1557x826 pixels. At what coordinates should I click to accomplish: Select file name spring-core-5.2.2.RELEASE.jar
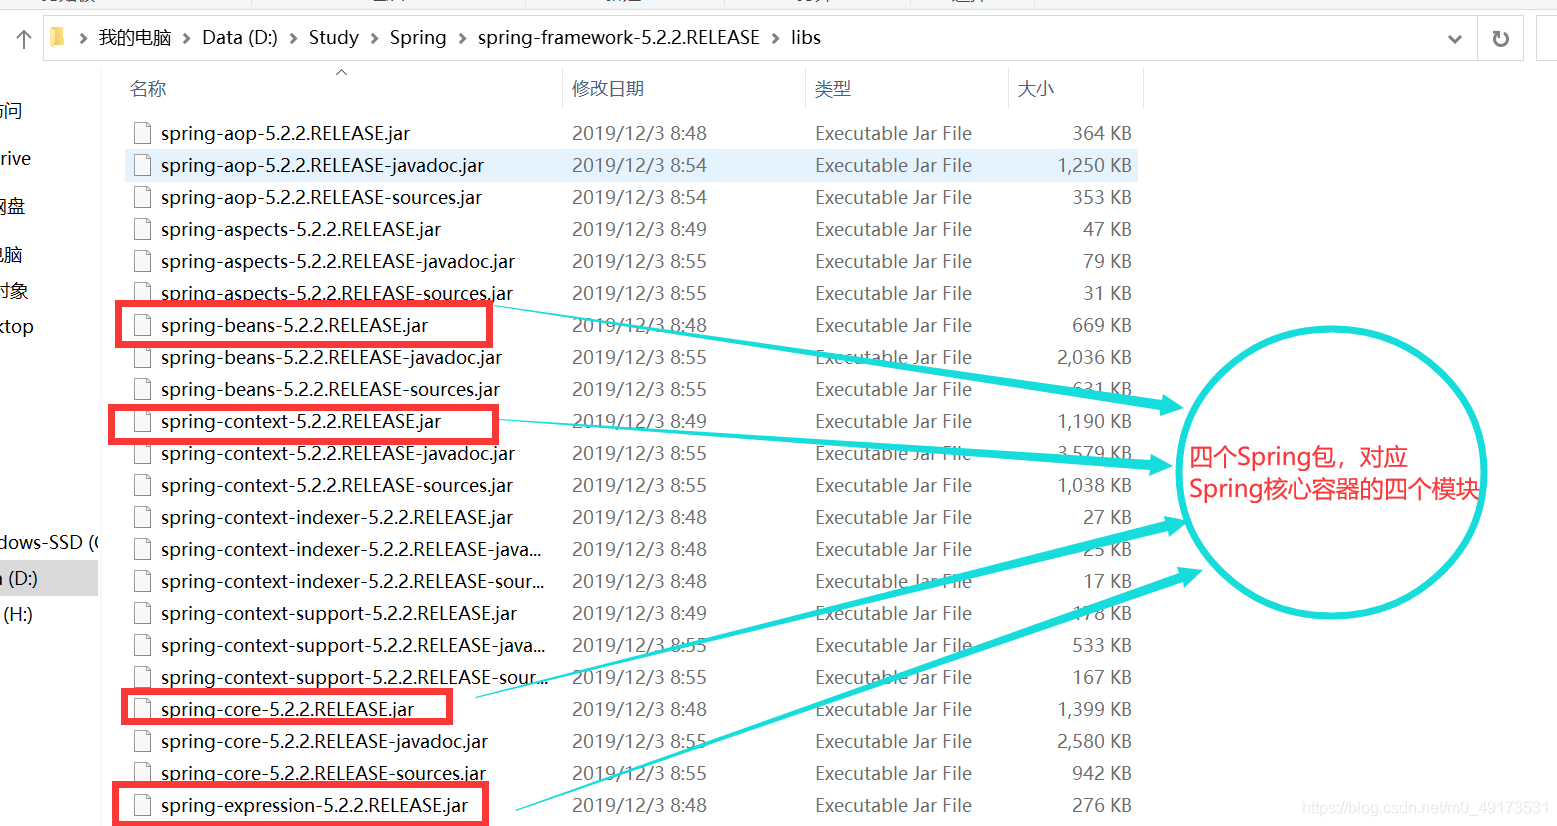(287, 709)
